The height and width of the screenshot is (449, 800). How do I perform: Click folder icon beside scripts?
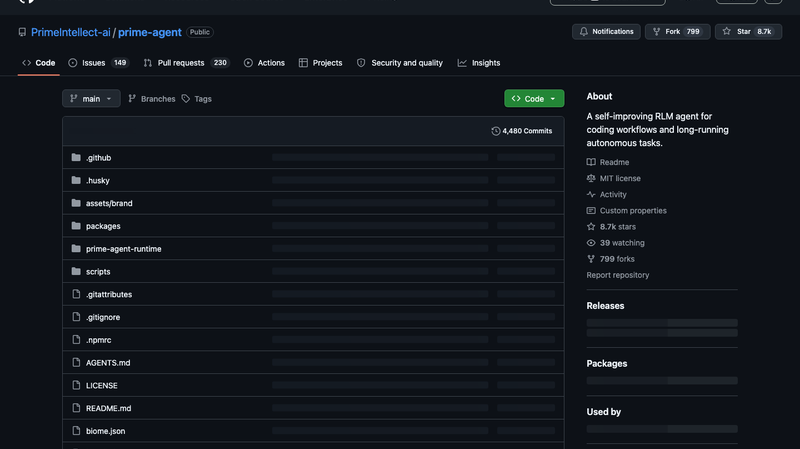click(76, 271)
